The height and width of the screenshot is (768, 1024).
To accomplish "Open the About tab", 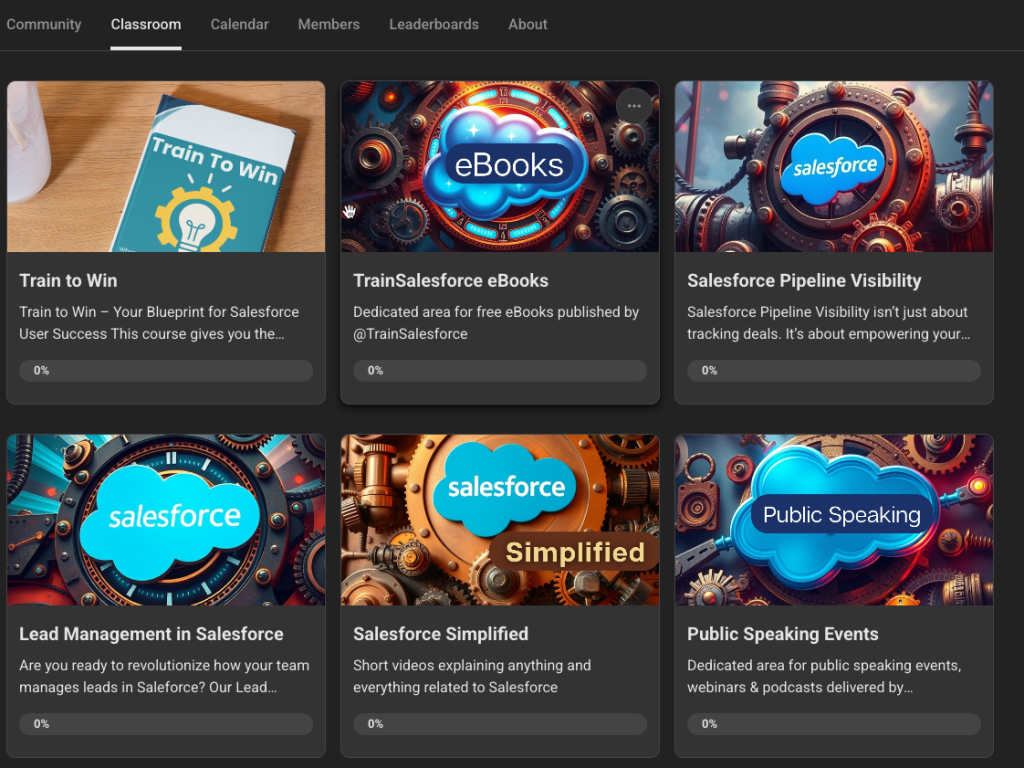I will 528,24.
